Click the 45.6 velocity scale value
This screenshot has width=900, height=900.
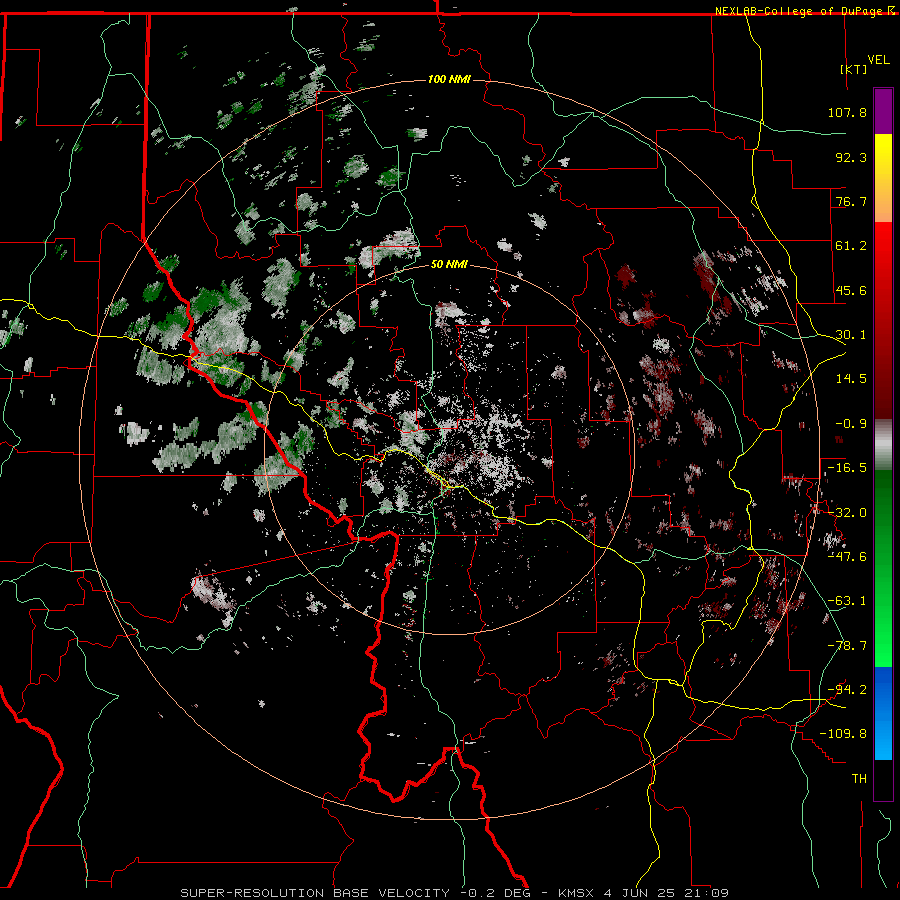point(851,290)
